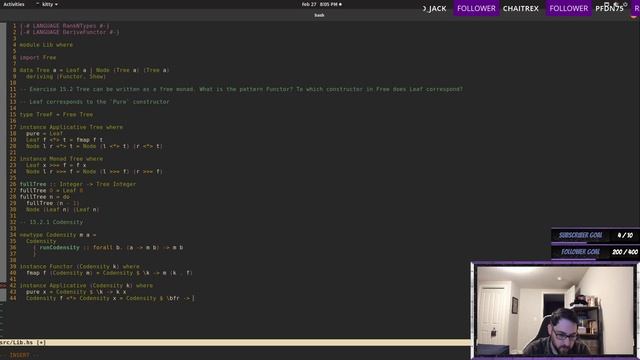640x360 pixels.
Task: Open the clock showing Feb 27
Action: pyautogui.click(x=322, y=4)
